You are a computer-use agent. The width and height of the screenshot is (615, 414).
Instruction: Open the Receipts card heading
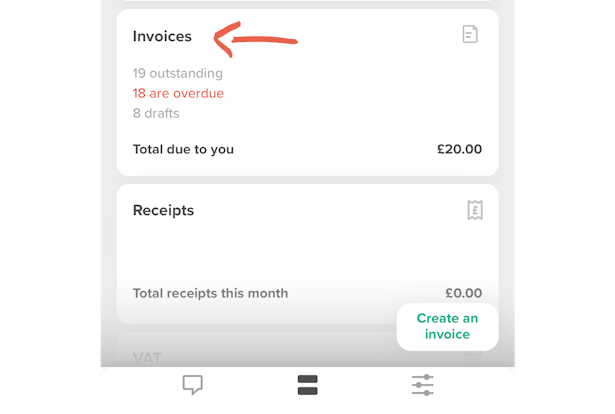(x=163, y=211)
